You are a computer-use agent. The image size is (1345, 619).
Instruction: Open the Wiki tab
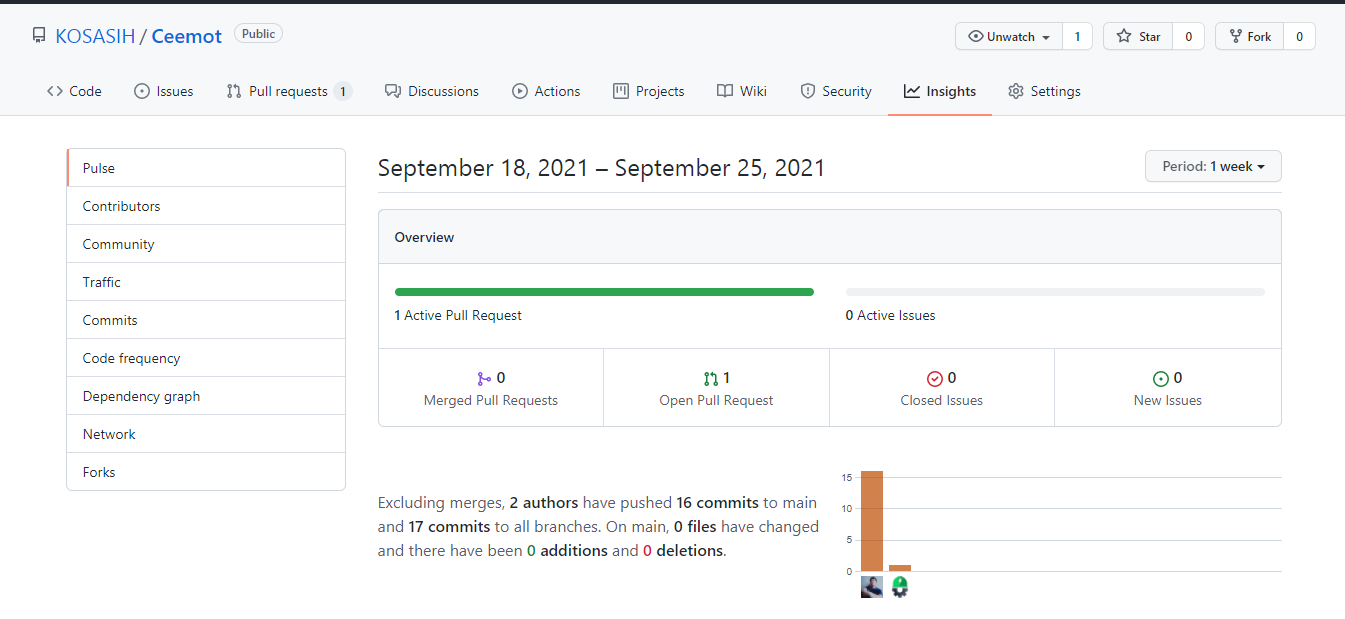(x=742, y=91)
